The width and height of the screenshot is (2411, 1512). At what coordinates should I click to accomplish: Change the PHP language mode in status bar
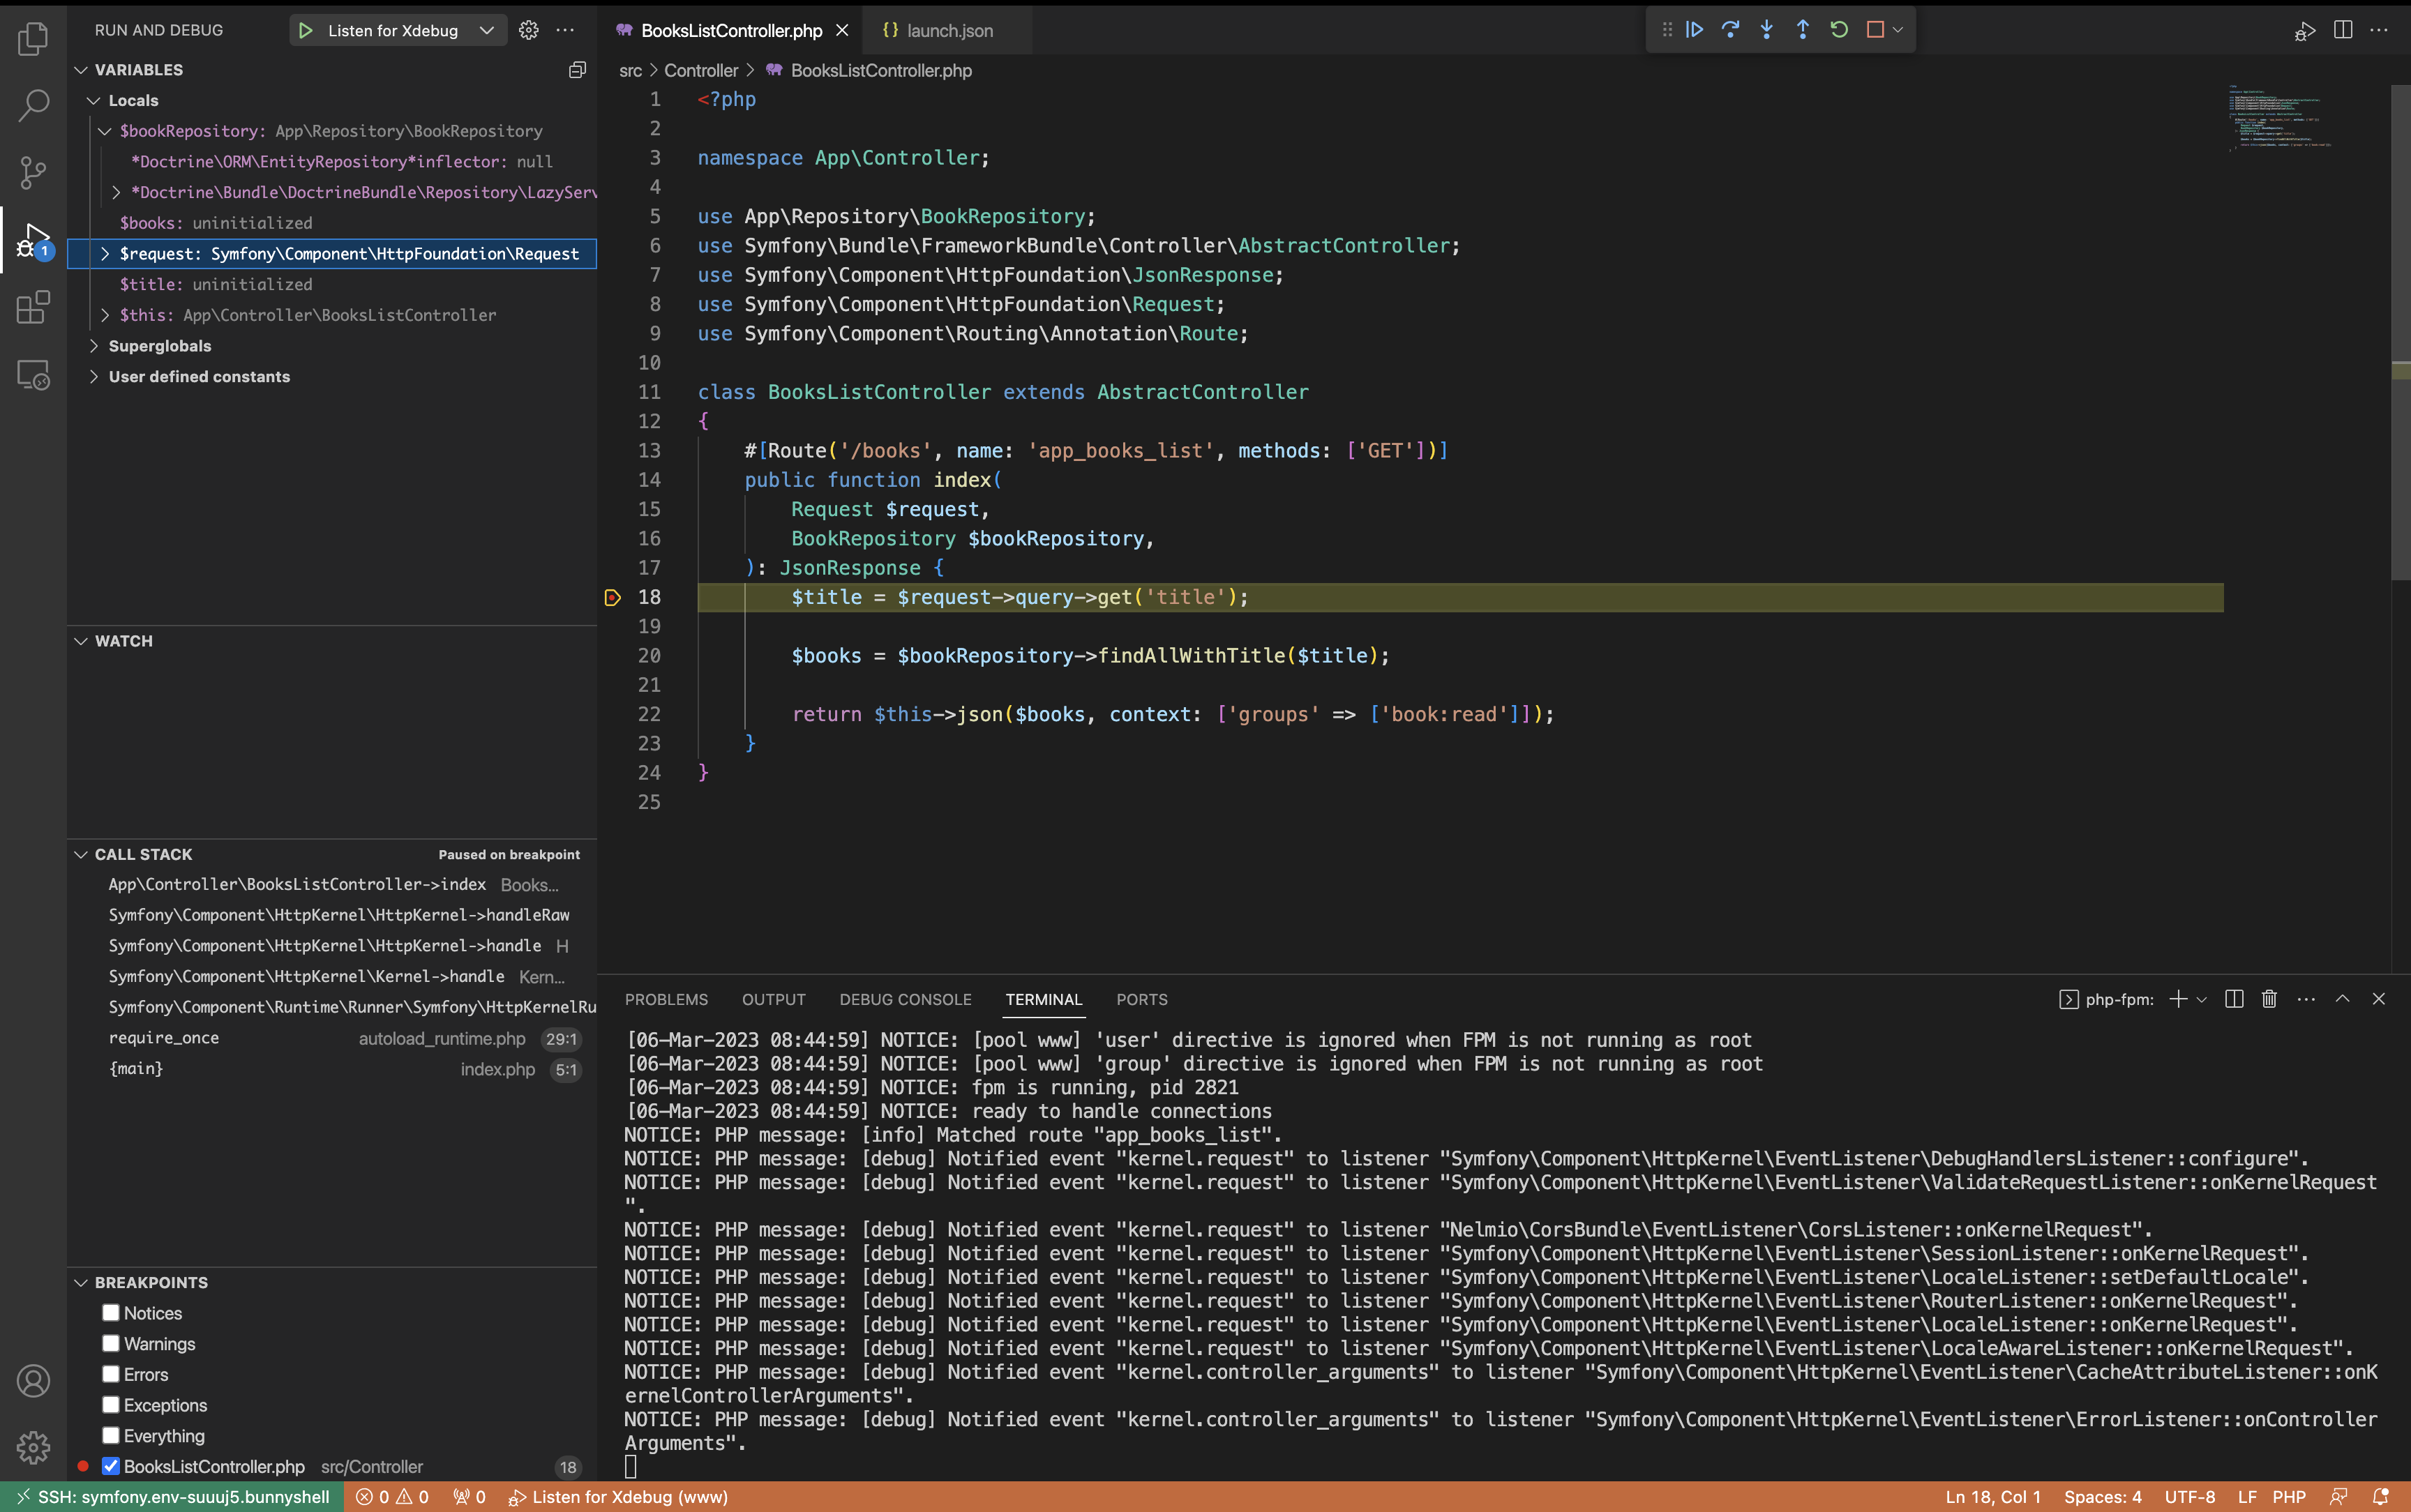click(2289, 1496)
